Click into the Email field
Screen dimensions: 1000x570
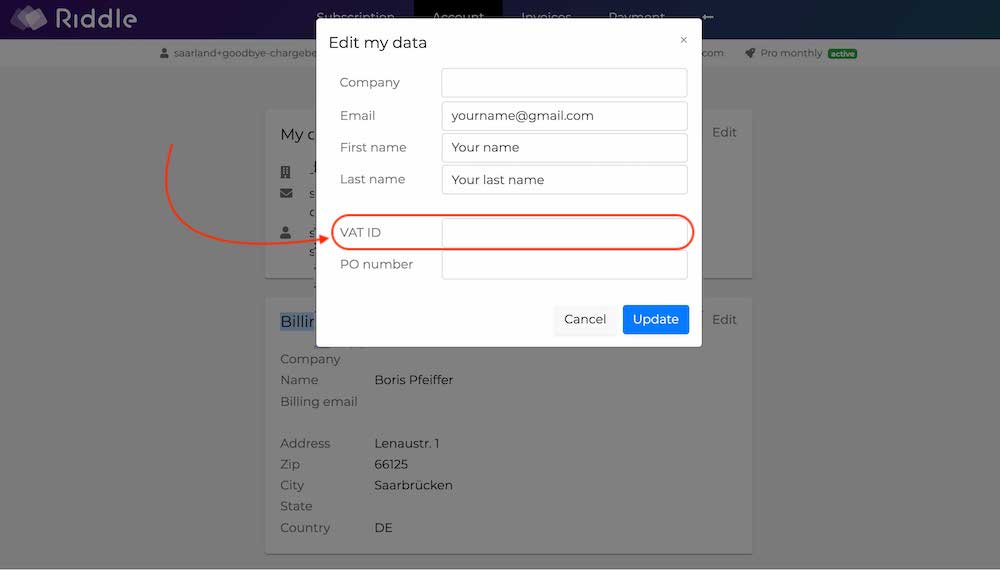[x=564, y=116]
